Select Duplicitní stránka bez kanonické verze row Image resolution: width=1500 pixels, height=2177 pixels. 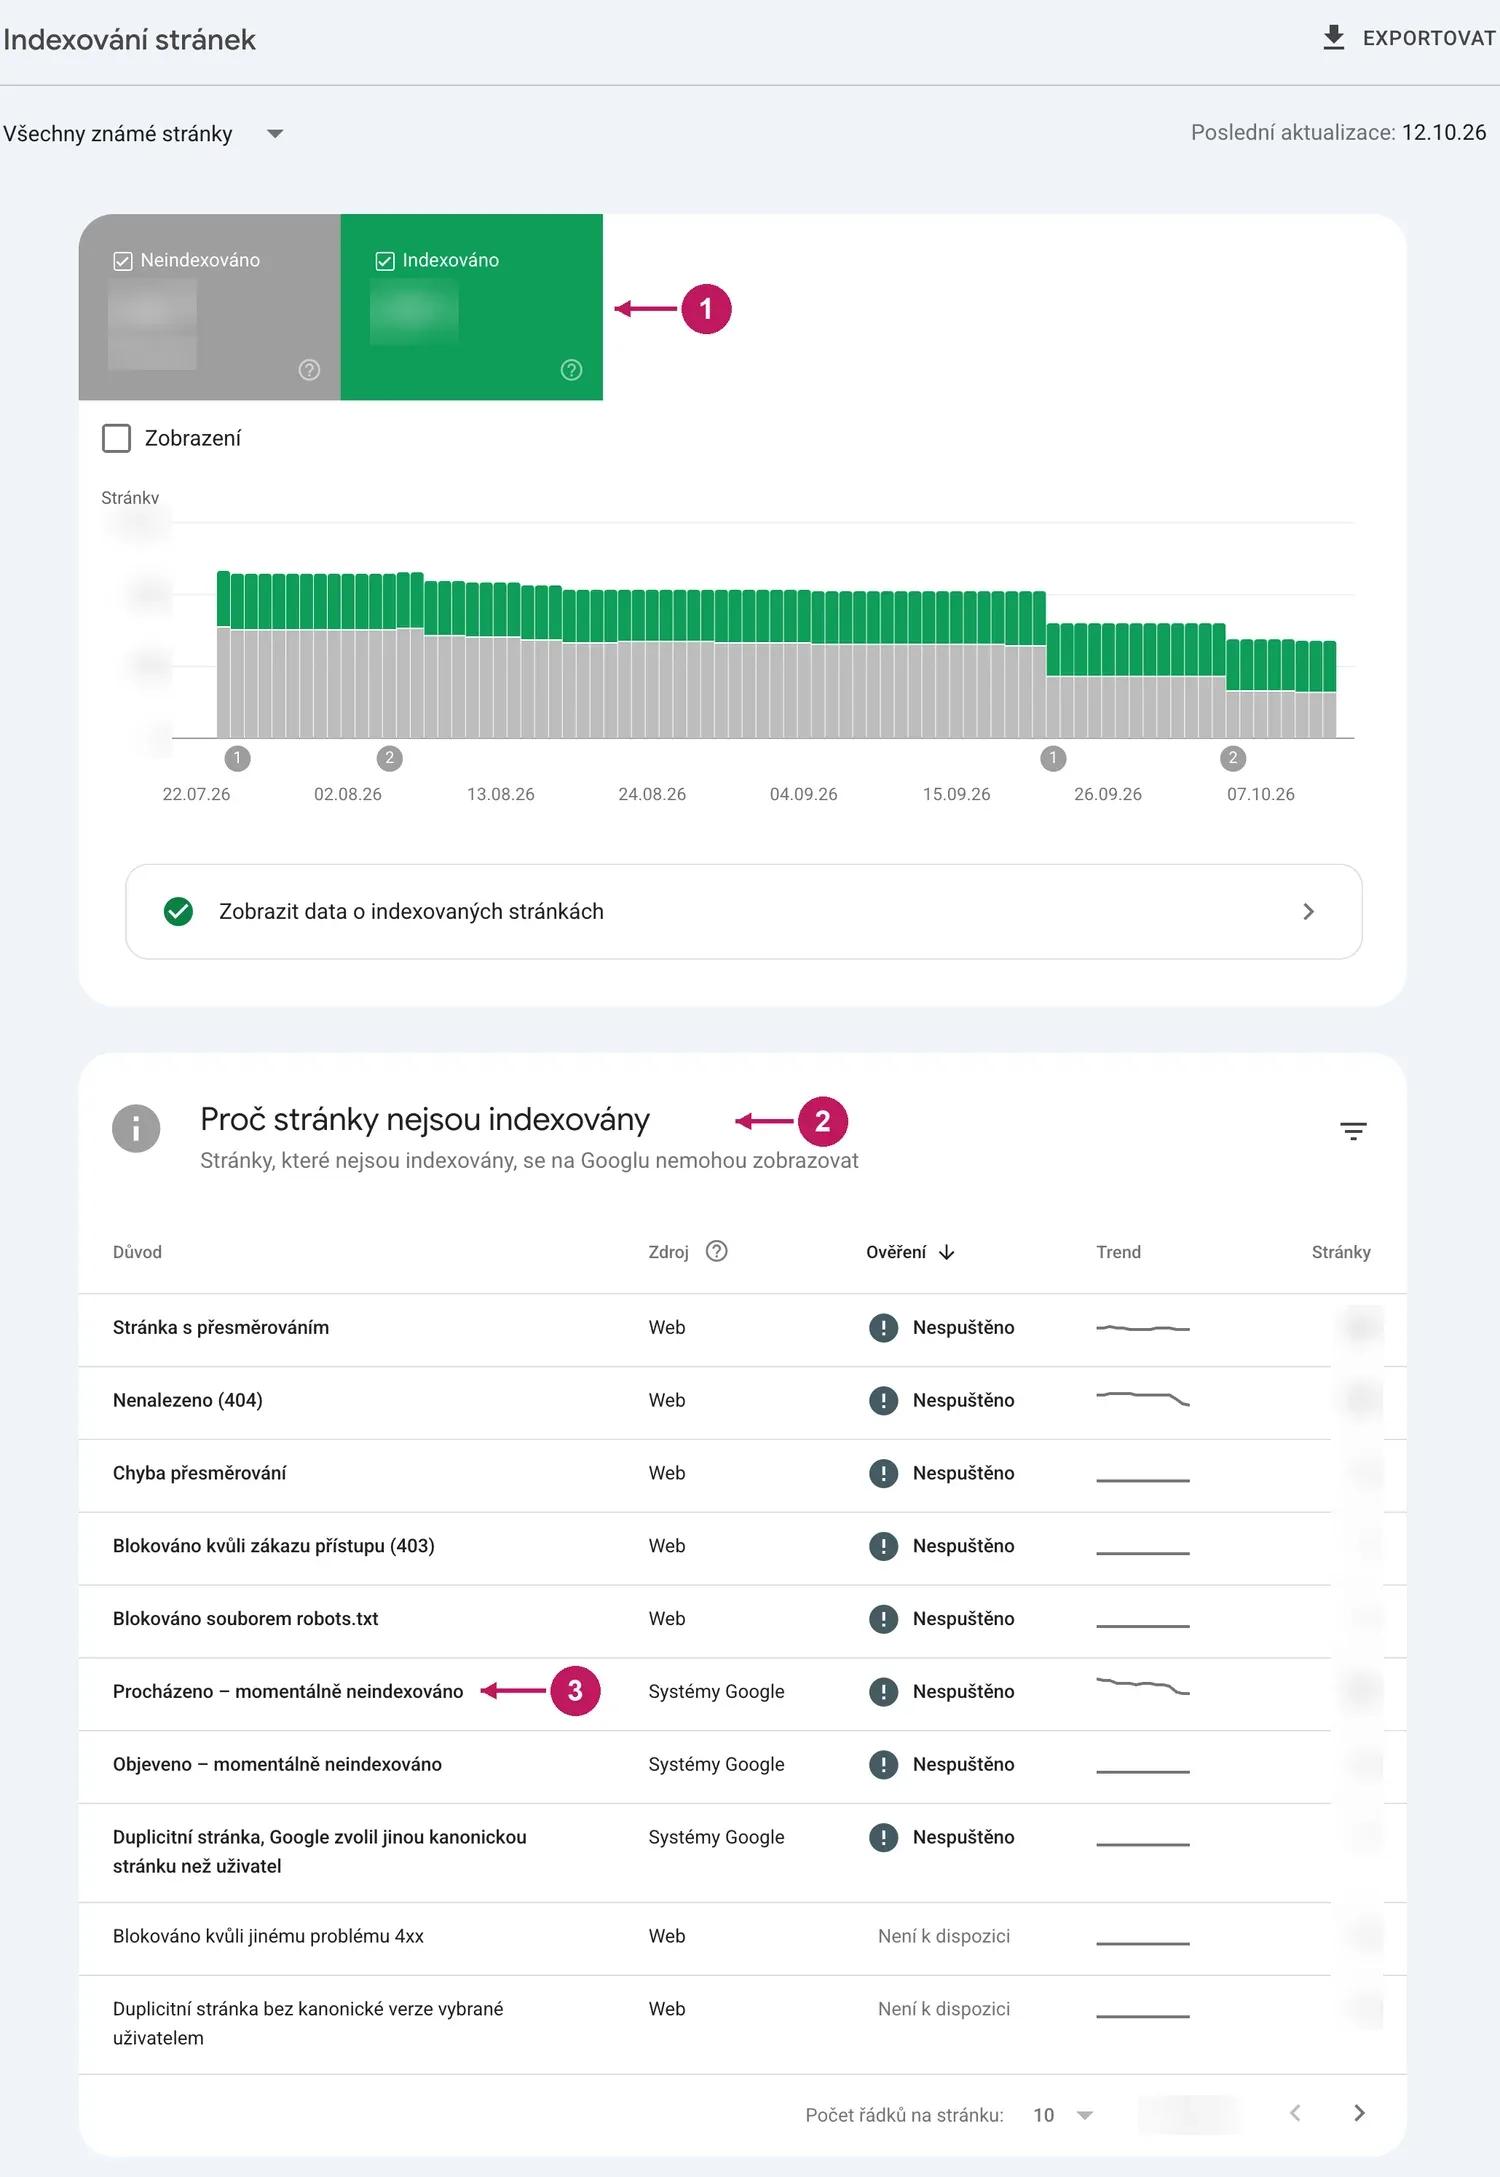742,2025
